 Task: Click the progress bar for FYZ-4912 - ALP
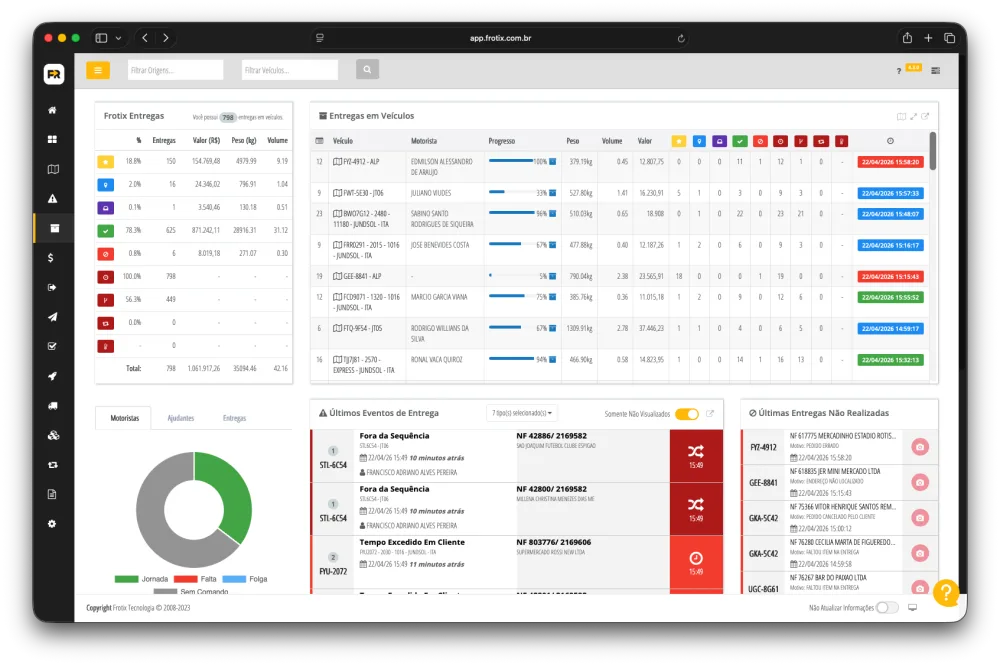point(511,161)
